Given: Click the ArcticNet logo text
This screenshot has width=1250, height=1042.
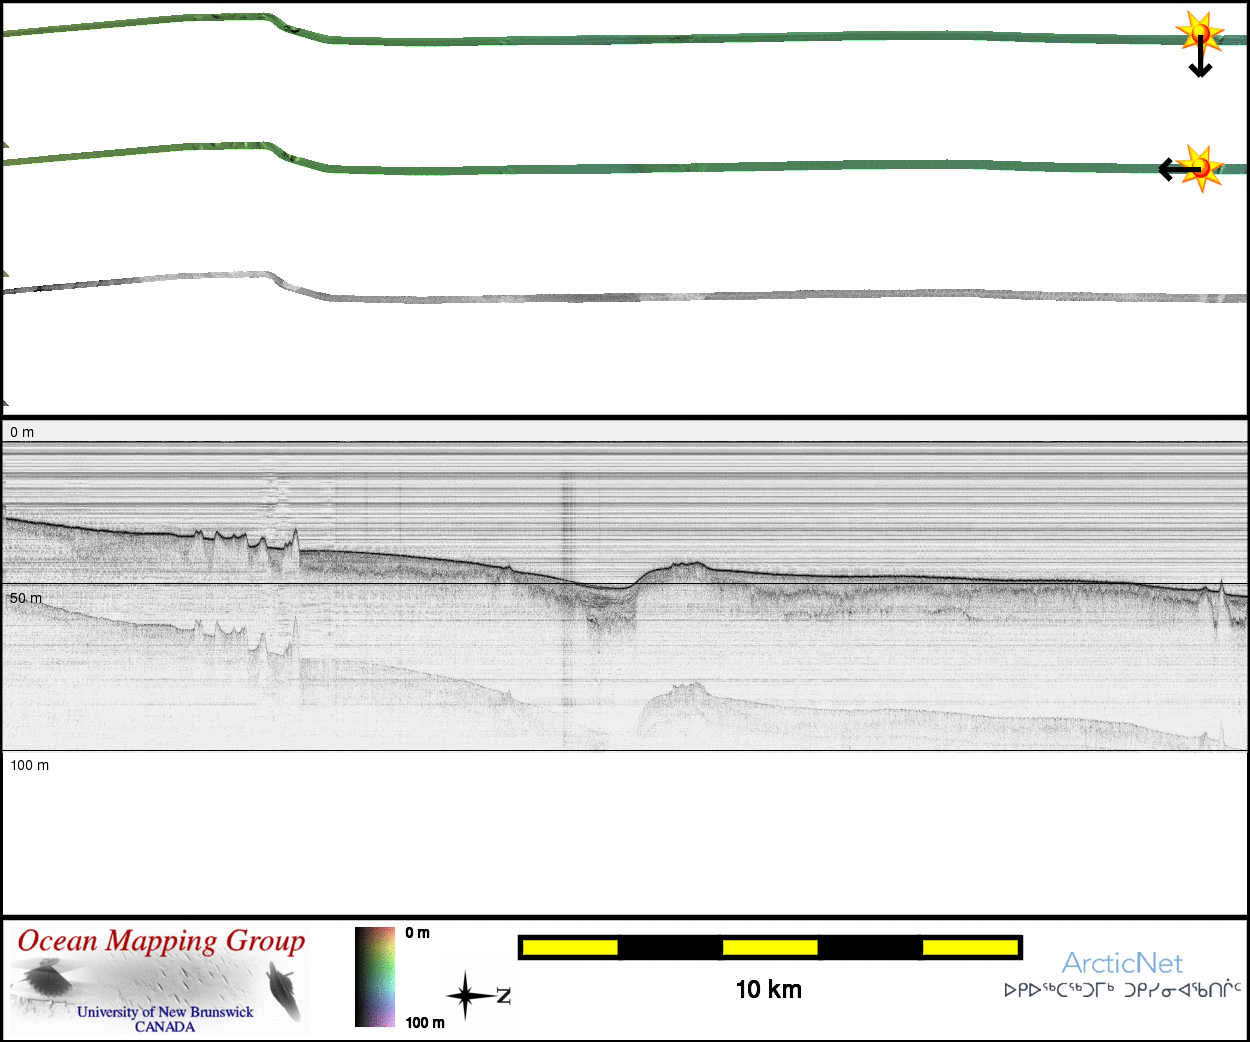Looking at the screenshot, I should click(1122, 963).
